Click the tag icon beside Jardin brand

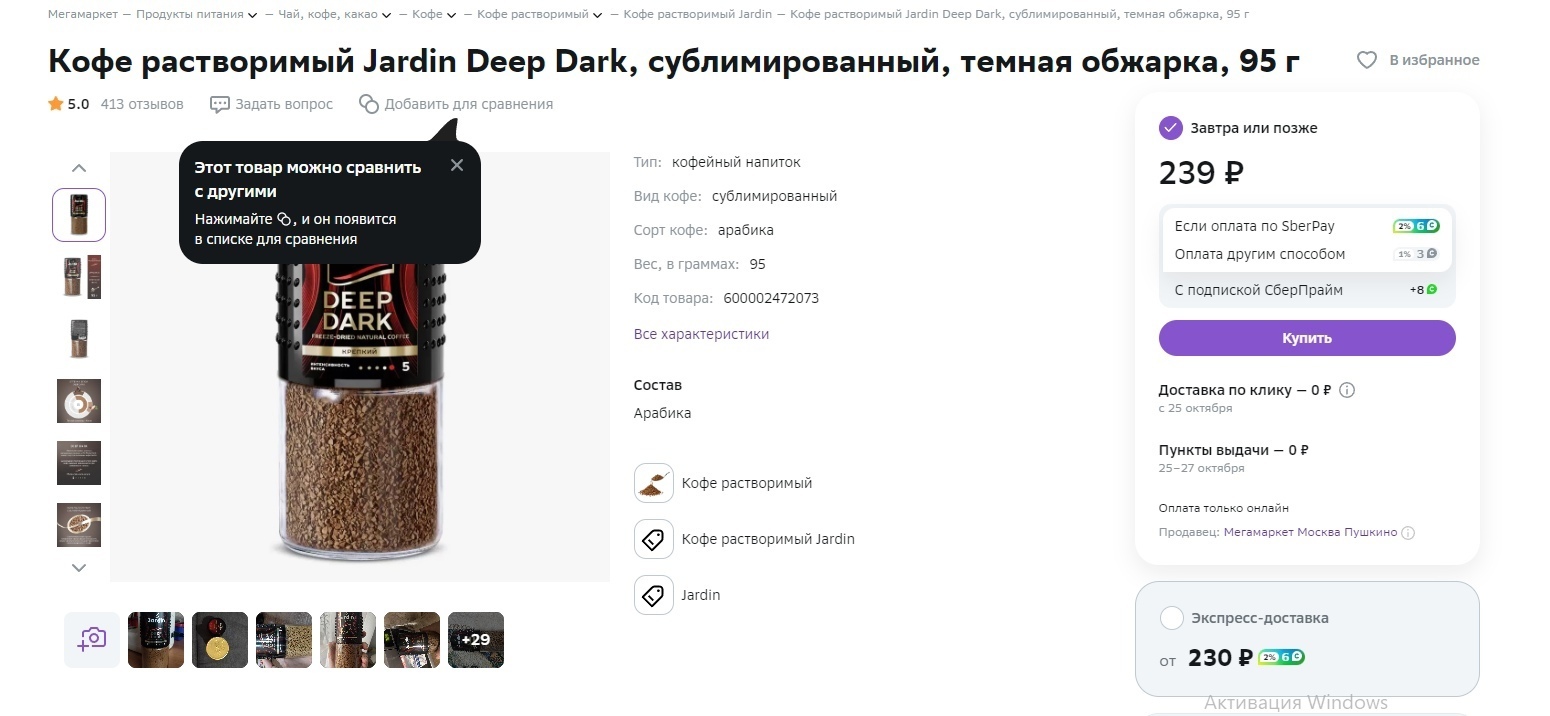click(654, 595)
